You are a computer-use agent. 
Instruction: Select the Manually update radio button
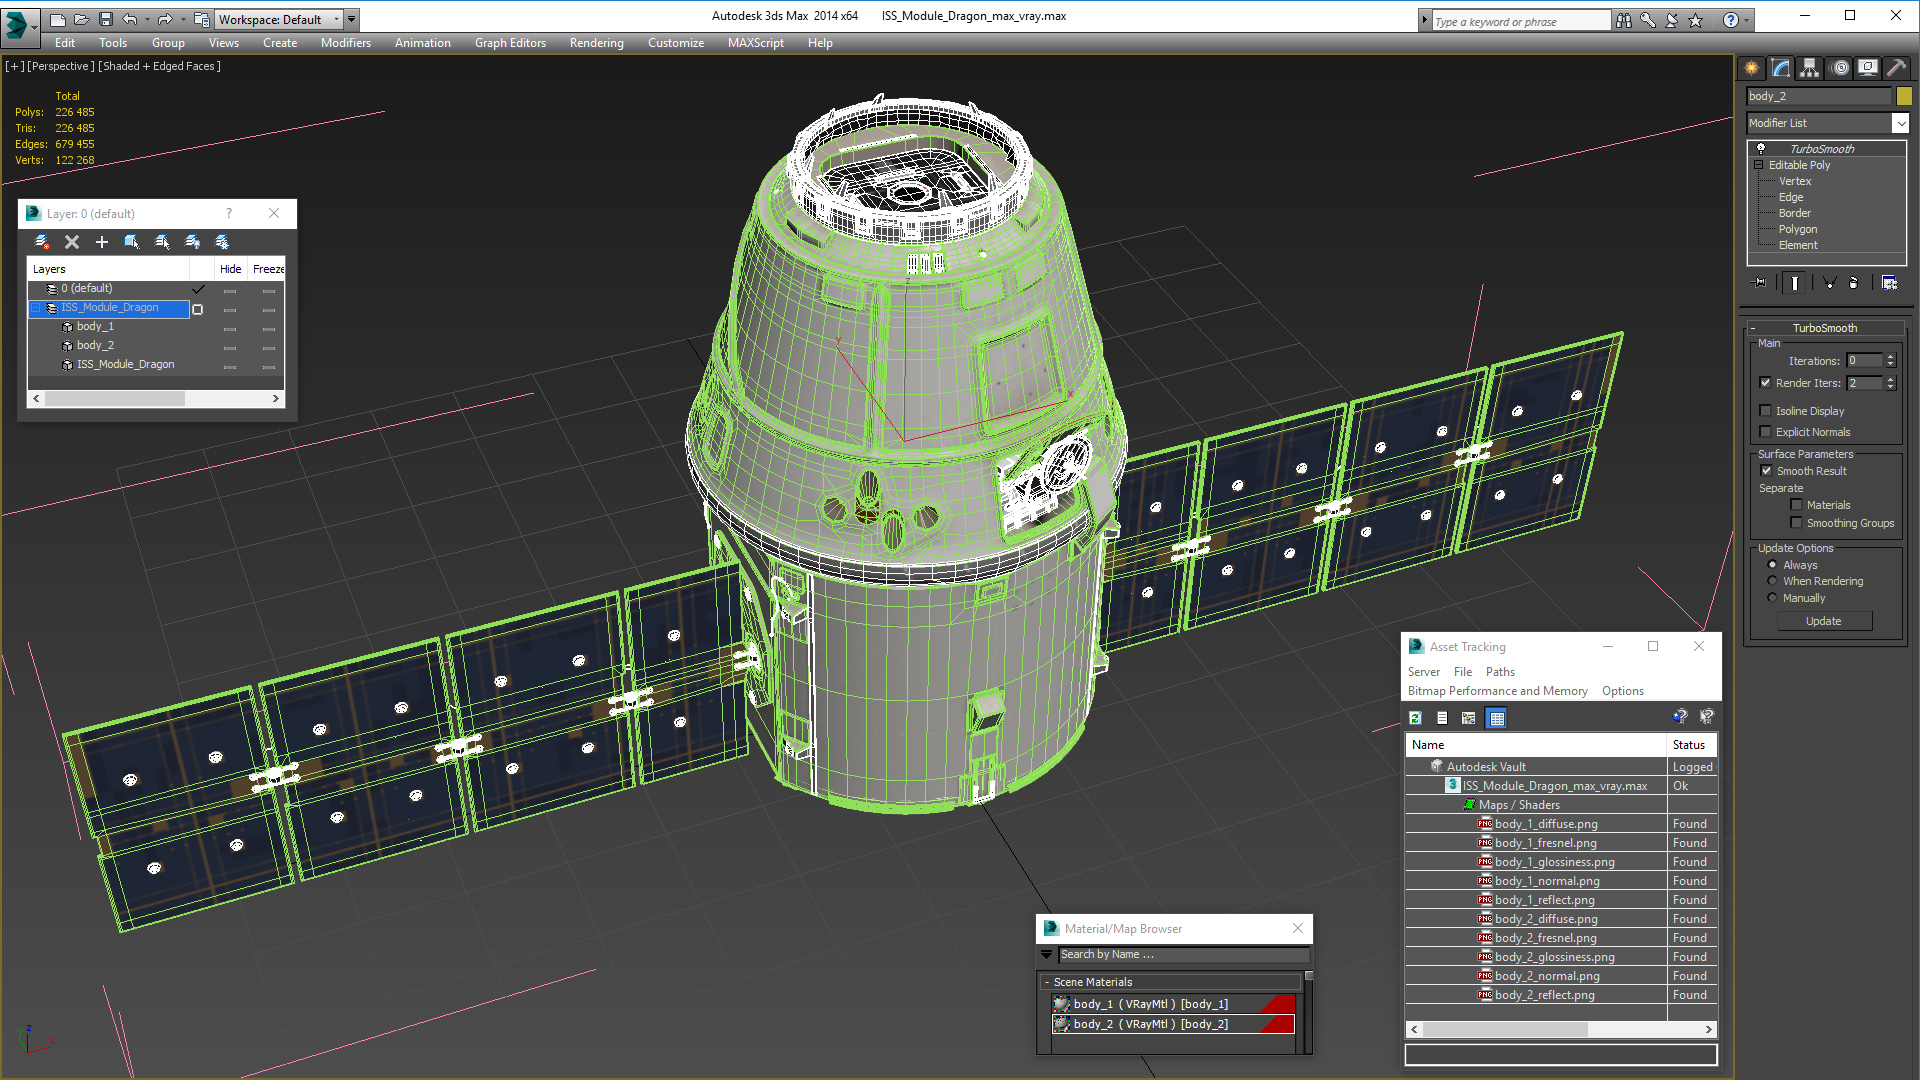pos(1773,598)
